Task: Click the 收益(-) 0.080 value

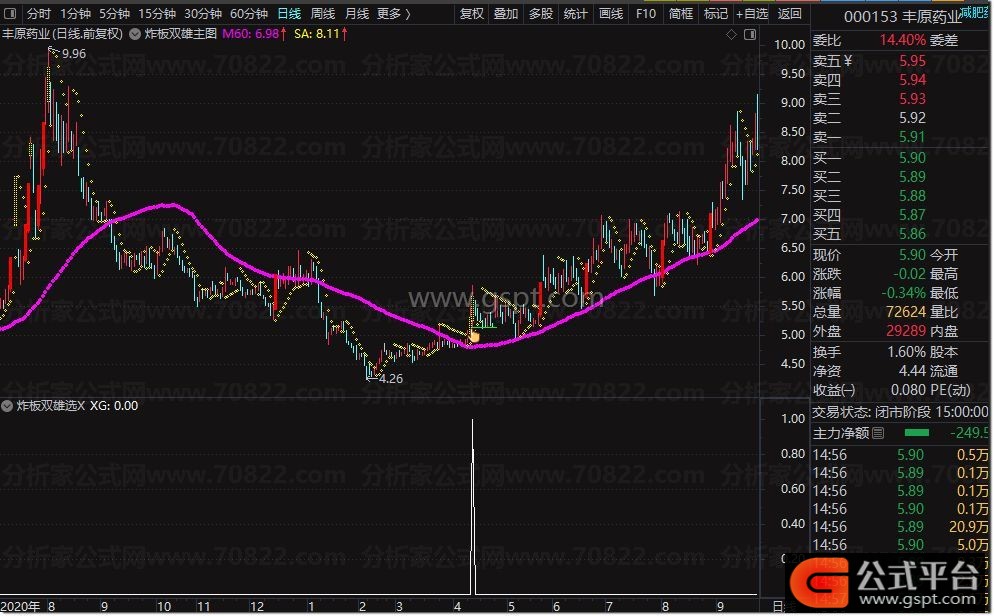Action: 909,390
